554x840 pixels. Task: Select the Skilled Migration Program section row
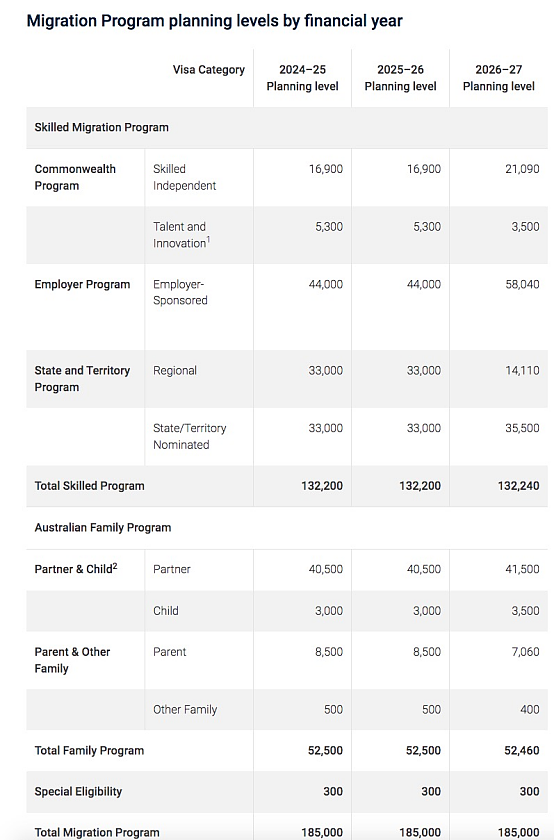click(x=287, y=128)
